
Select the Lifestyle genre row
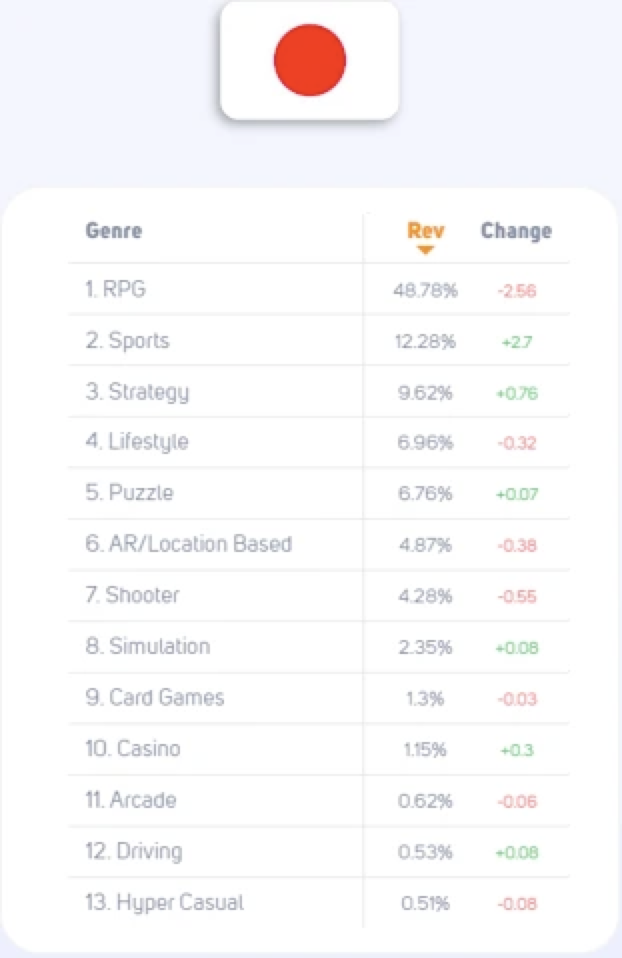click(x=319, y=442)
